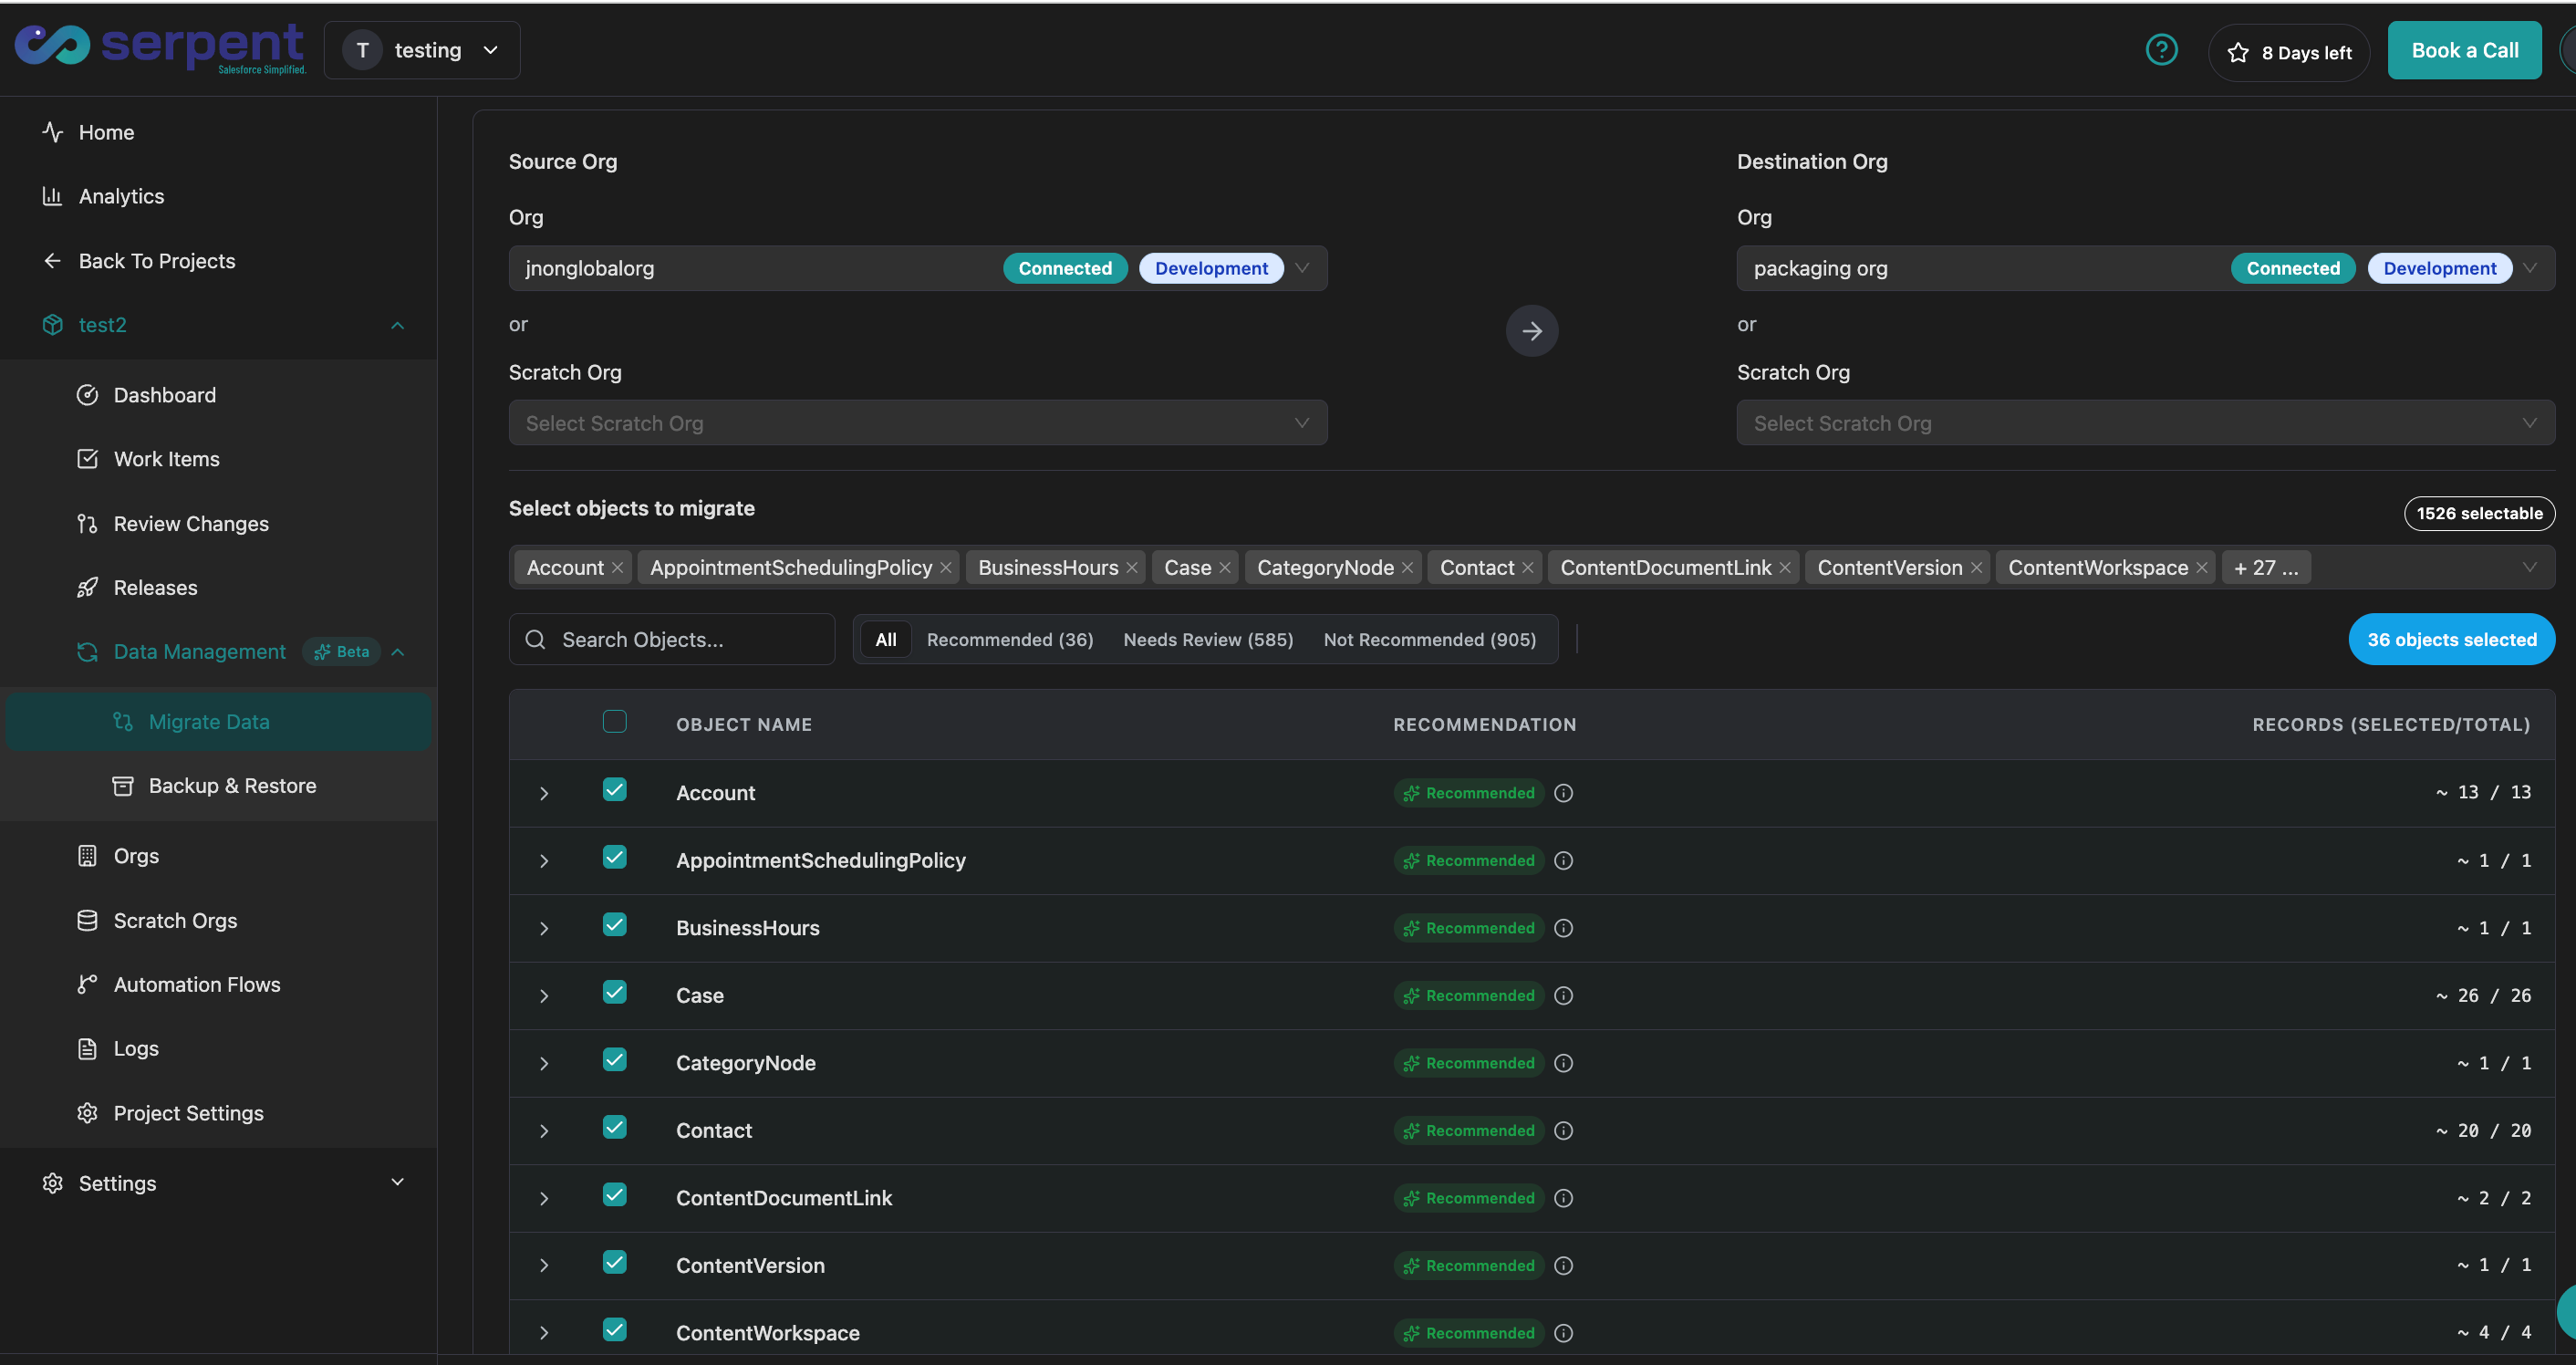
Task: Expand the Case row
Action: (x=544, y=997)
